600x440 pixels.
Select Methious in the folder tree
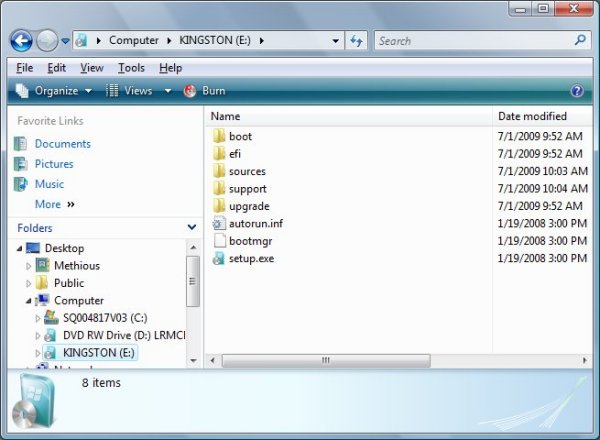pos(77,266)
